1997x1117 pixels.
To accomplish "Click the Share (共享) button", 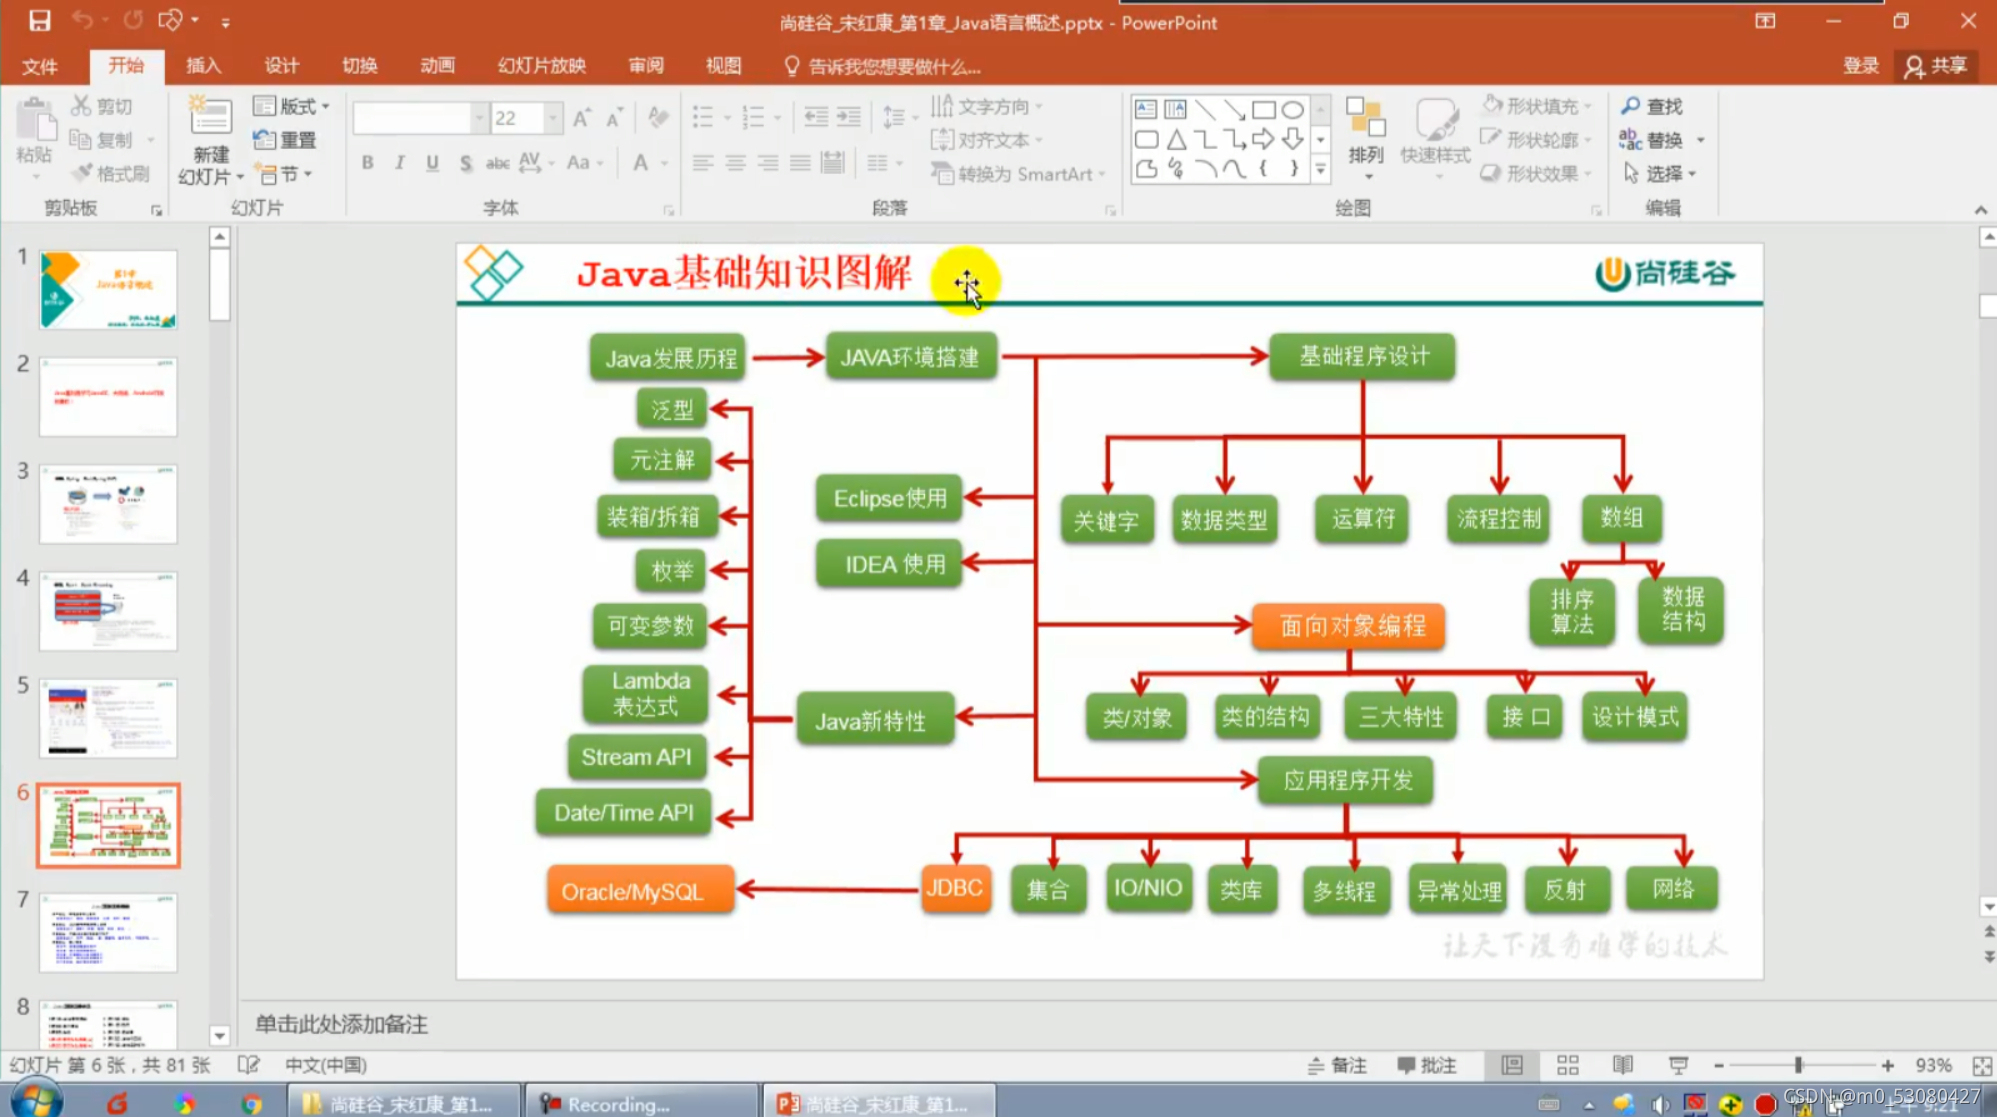I will (x=1937, y=66).
